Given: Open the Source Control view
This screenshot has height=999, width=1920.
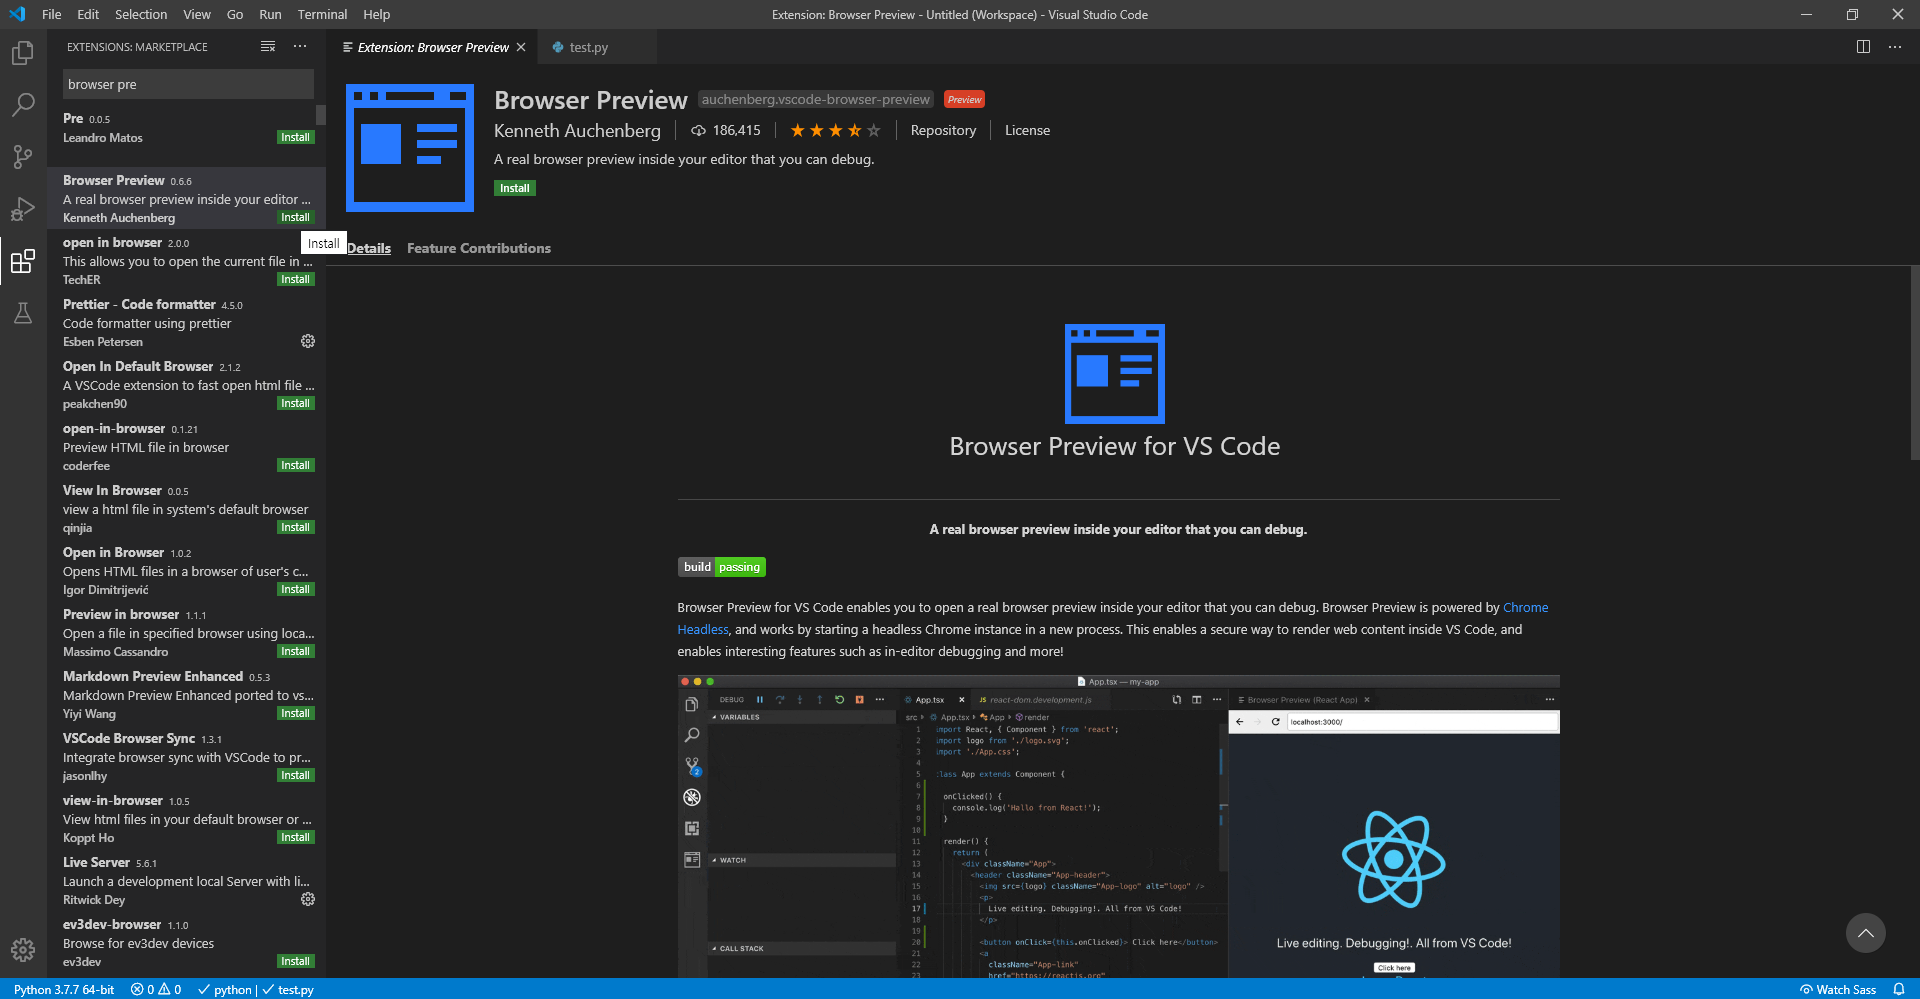Looking at the screenshot, I should click(x=22, y=156).
